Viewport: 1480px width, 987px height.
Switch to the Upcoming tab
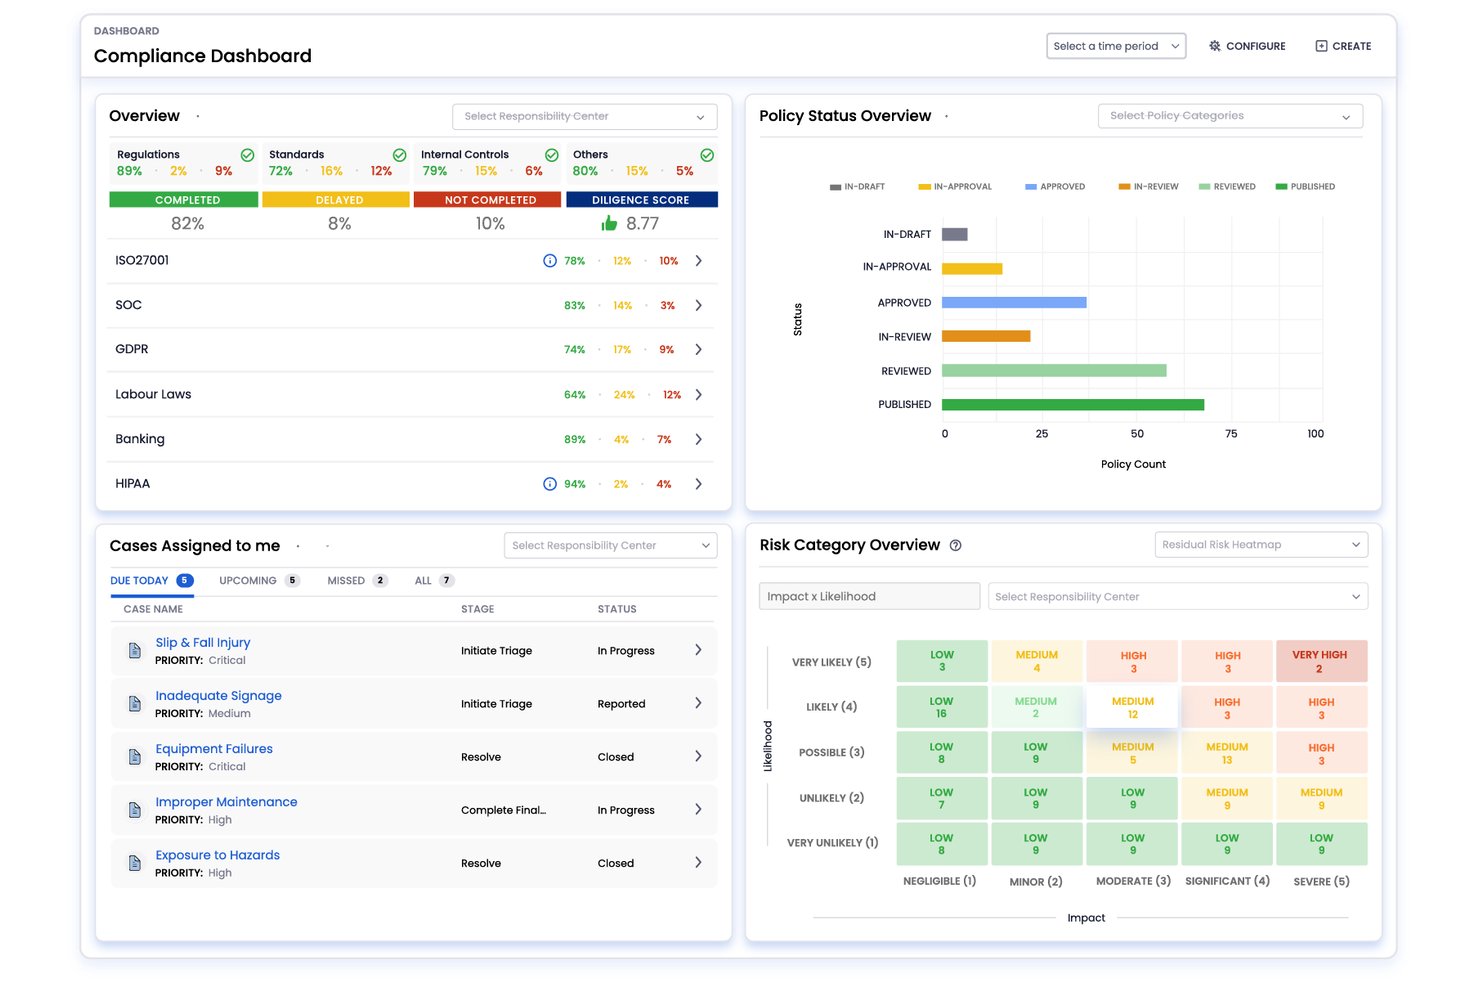(x=259, y=581)
